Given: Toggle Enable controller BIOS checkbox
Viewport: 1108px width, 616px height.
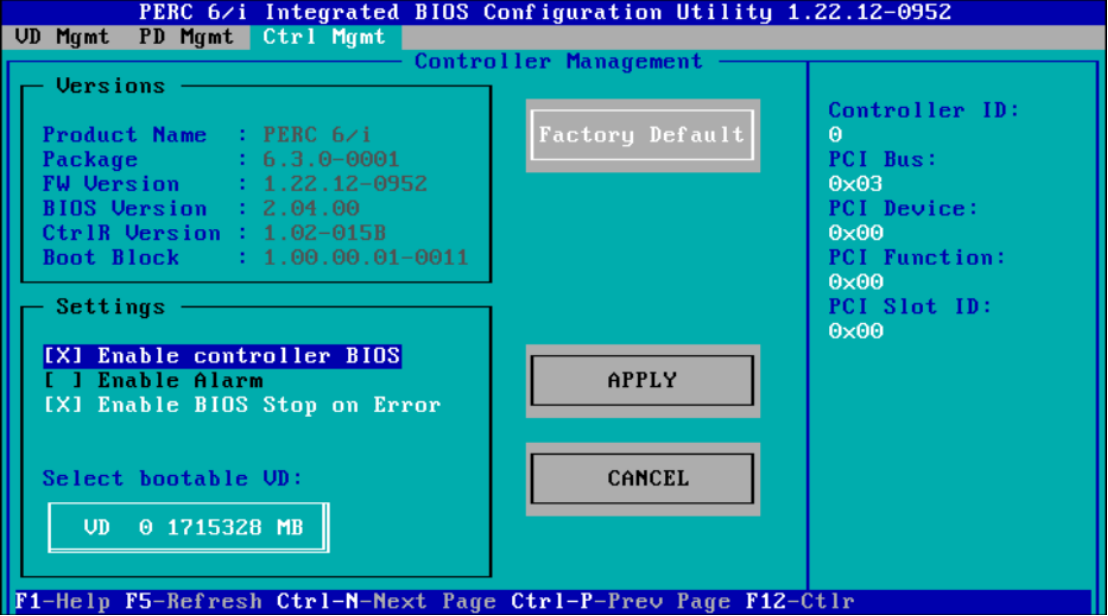Looking at the screenshot, I should (223, 355).
